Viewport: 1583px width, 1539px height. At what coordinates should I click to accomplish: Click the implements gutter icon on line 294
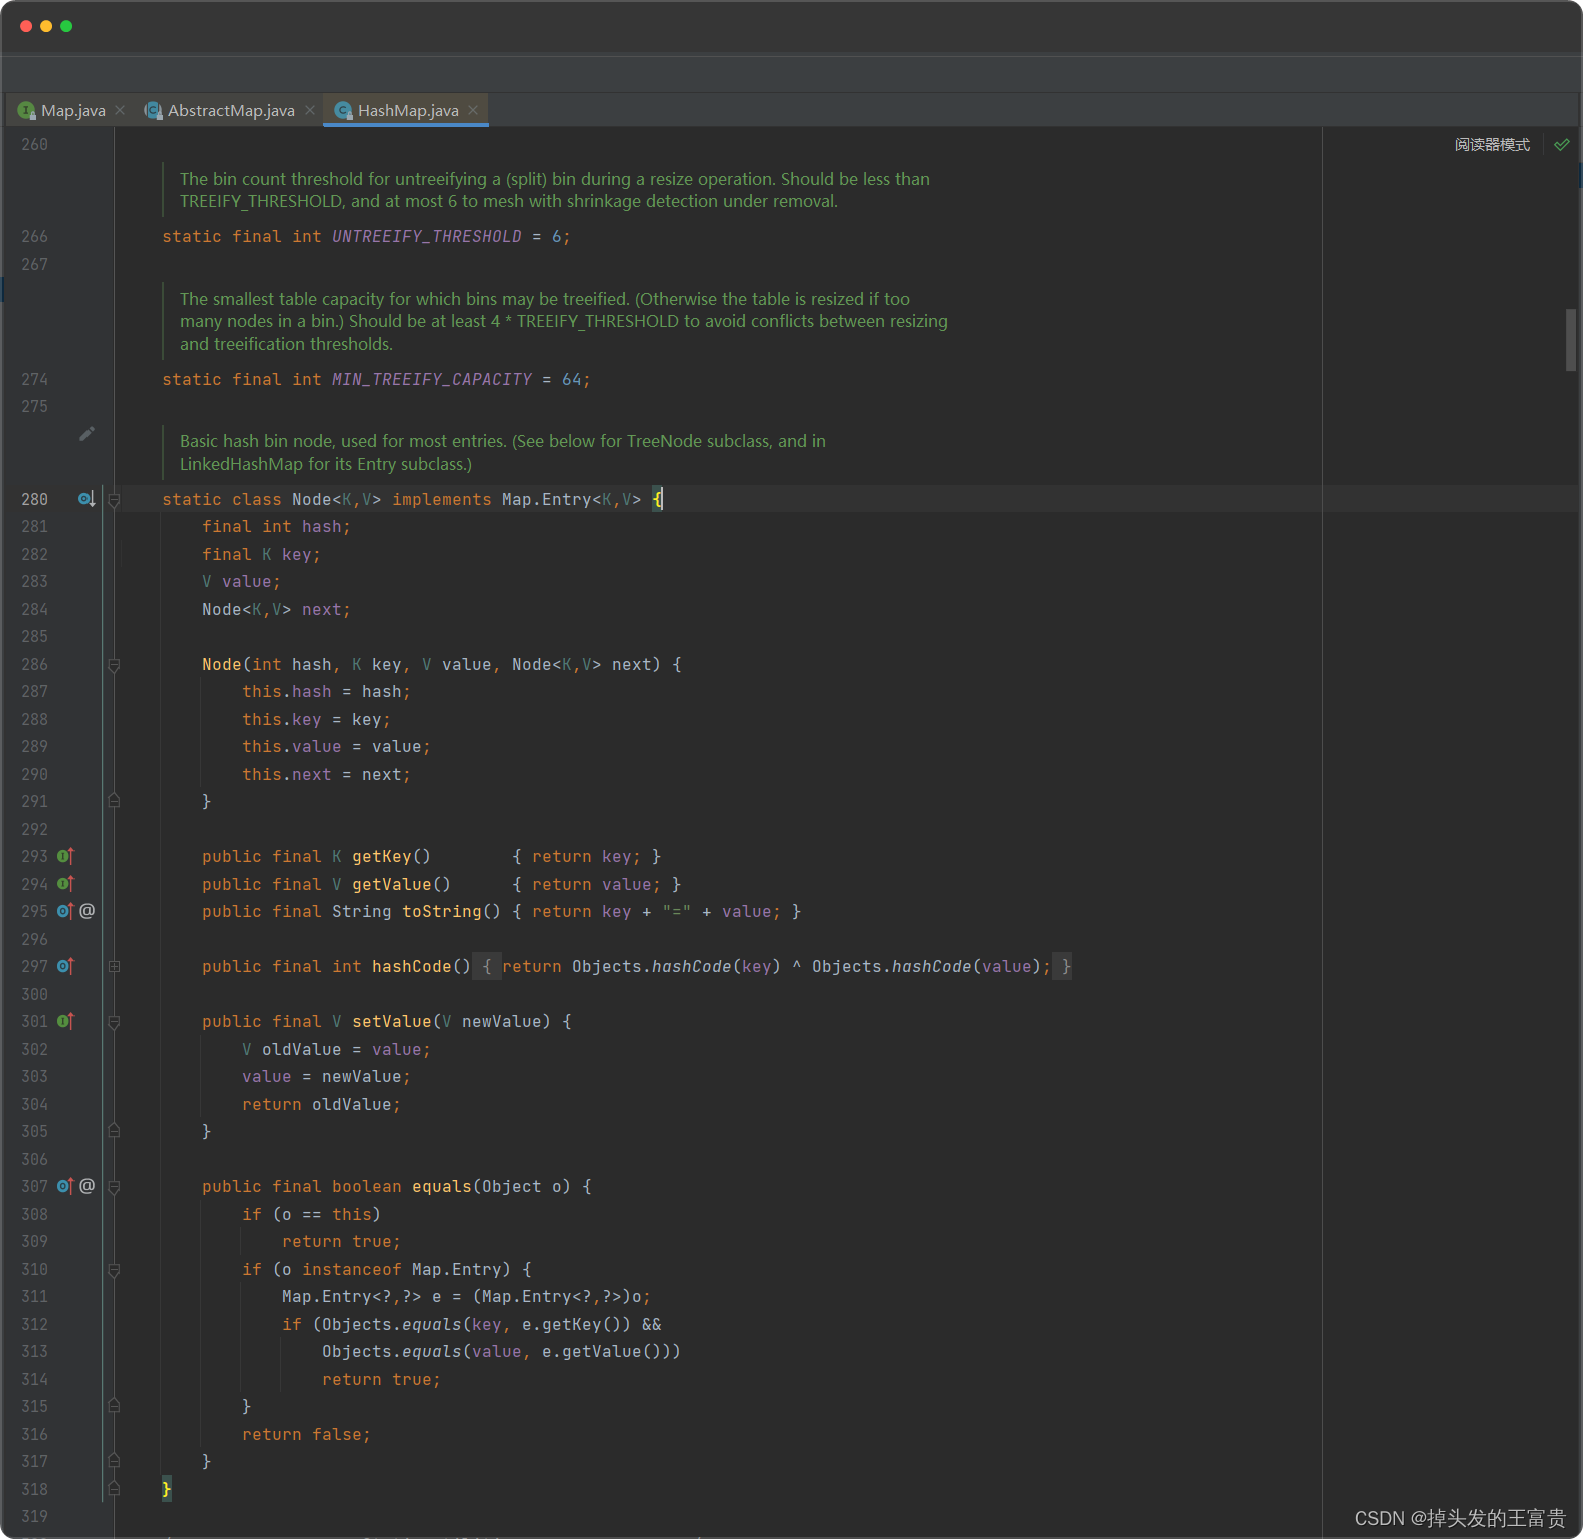tap(65, 884)
